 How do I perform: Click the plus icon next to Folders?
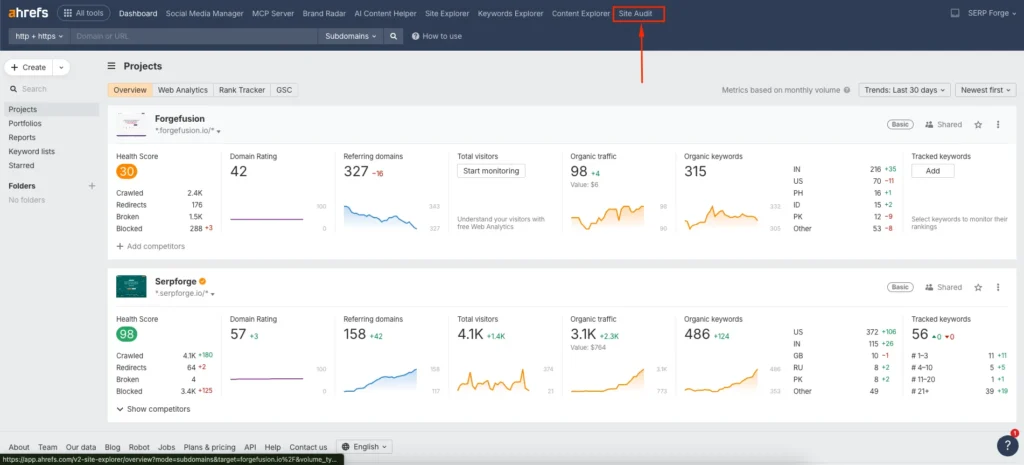(x=91, y=186)
